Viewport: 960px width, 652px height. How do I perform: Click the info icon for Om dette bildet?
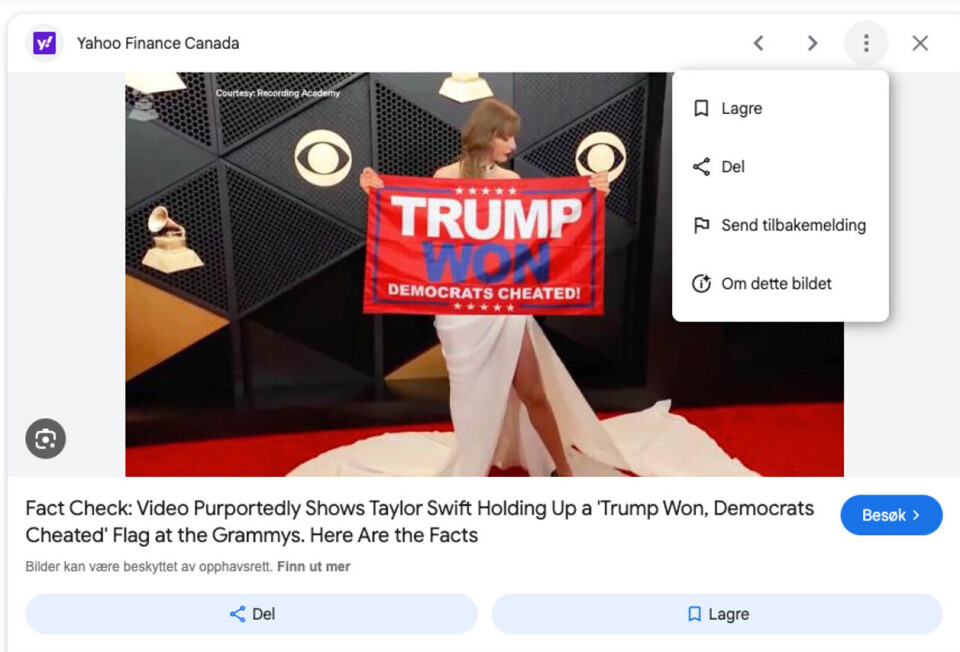(701, 283)
